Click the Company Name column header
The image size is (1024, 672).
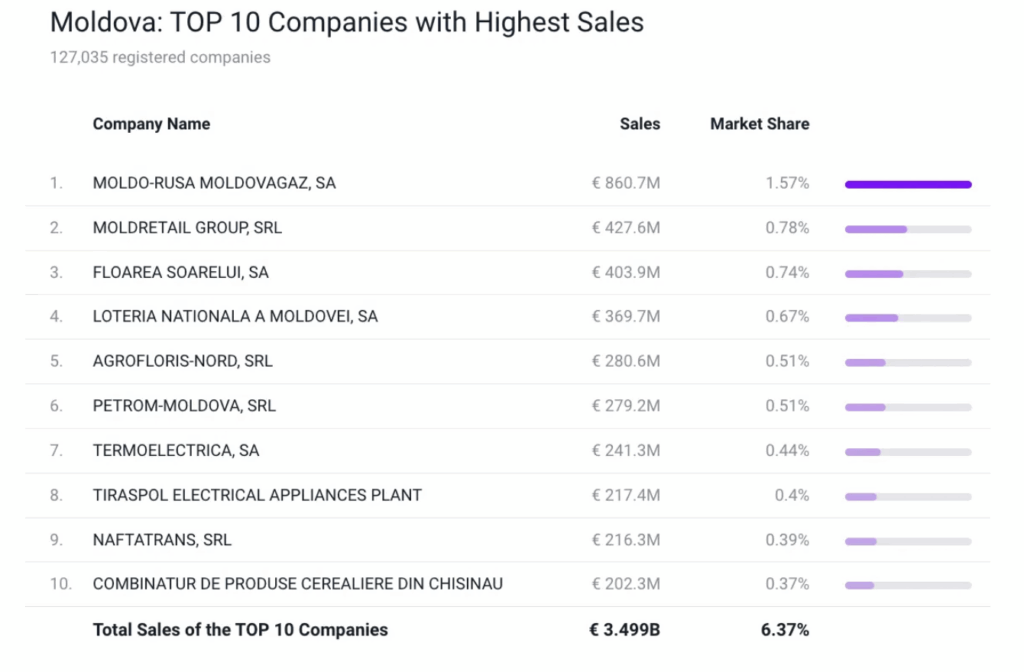tap(151, 124)
